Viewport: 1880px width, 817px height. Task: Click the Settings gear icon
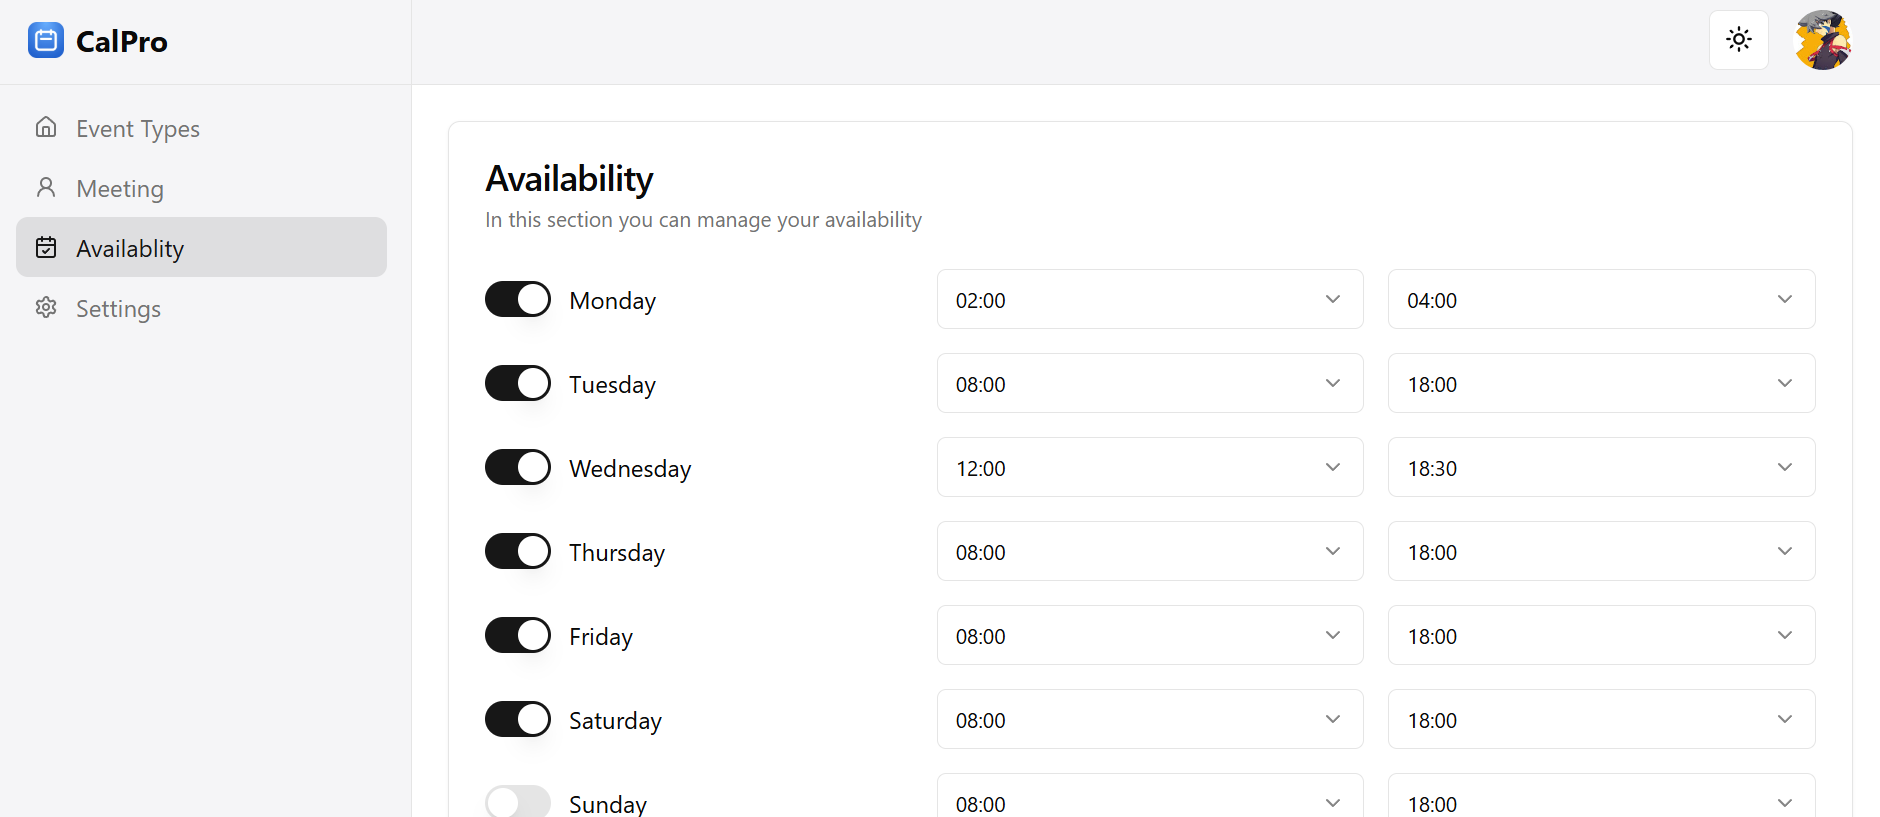pyautogui.click(x=46, y=307)
